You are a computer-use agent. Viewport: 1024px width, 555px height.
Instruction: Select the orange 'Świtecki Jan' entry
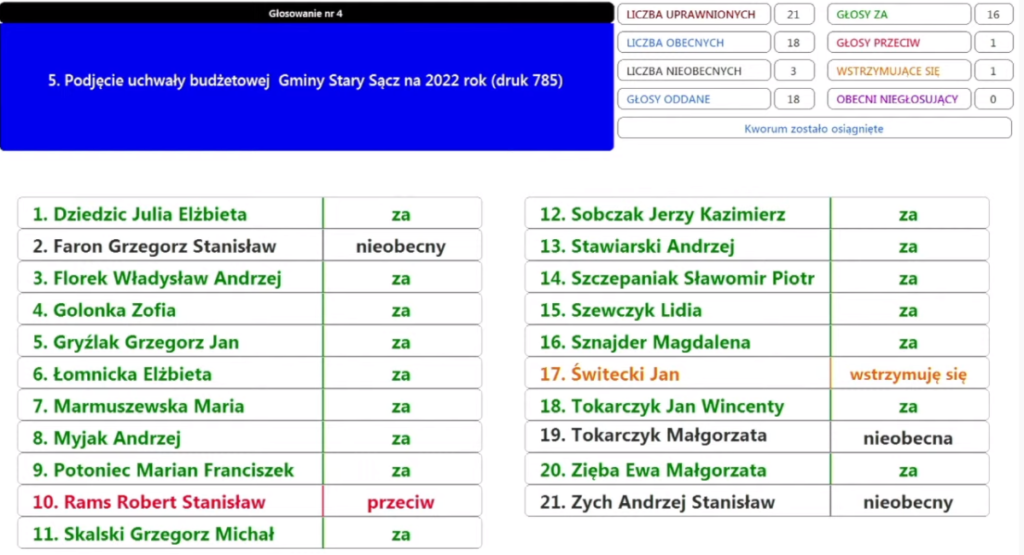pyautogui.click(x=678, y=374)
